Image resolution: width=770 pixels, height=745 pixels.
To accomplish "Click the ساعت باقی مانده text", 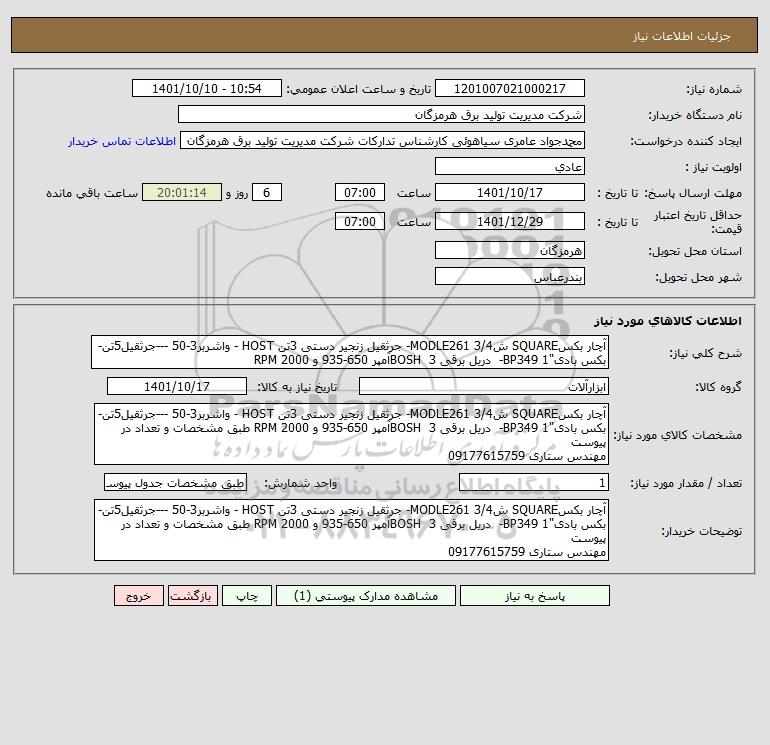I will point(92,193).
